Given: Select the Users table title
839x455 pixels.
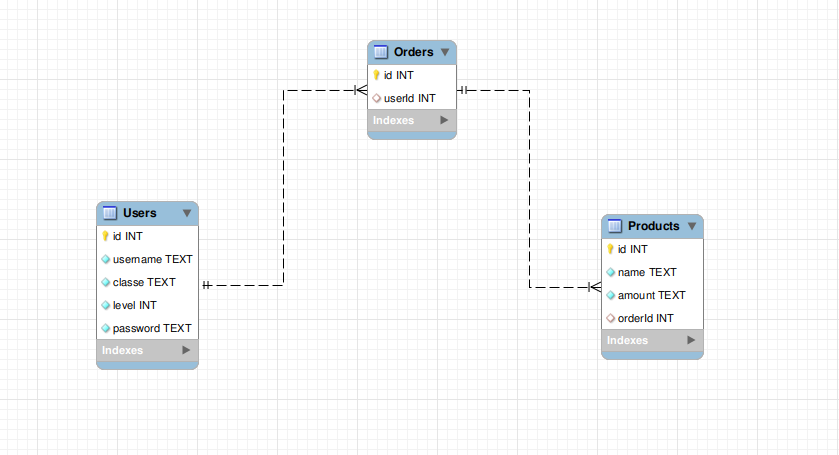Looking at the screenshot, I should pos(140,213).
